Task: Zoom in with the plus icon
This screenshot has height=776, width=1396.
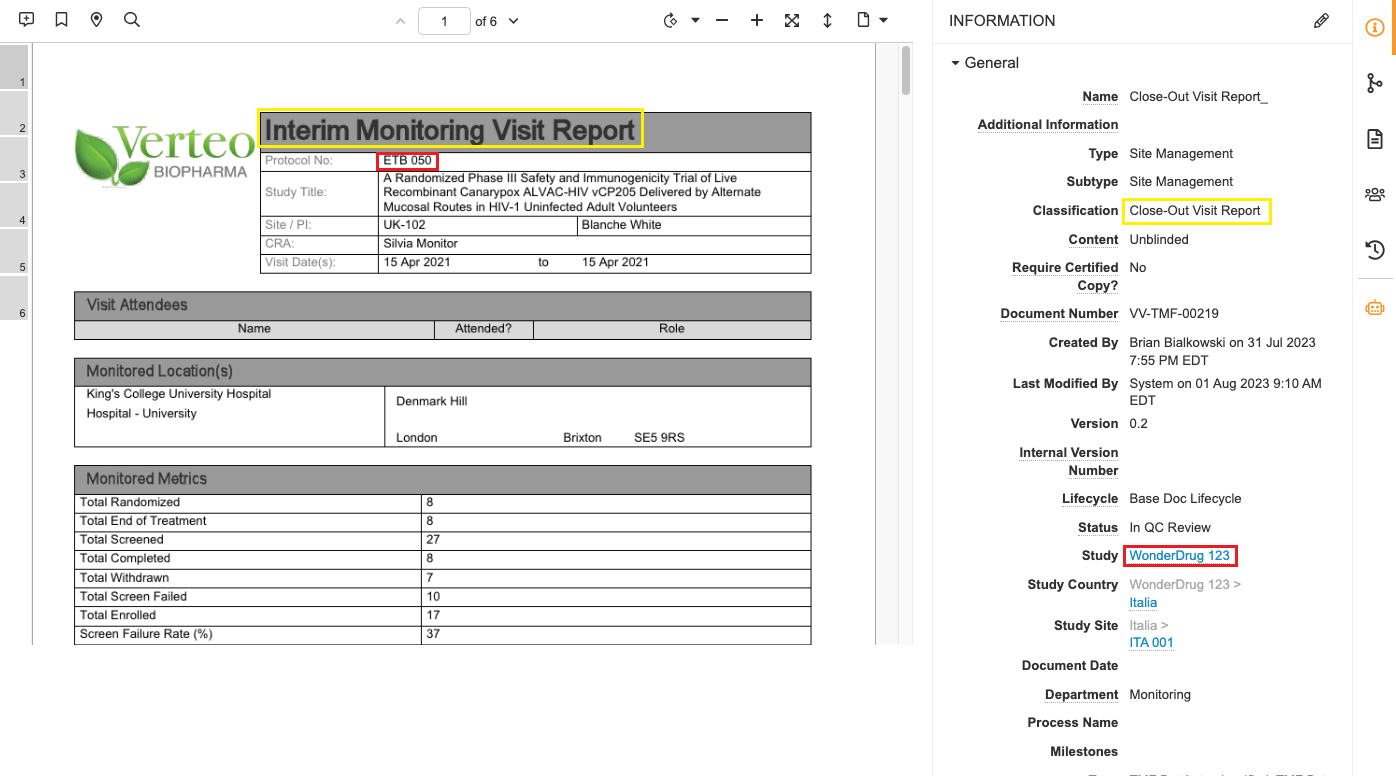Action: (x=757, y=21)
